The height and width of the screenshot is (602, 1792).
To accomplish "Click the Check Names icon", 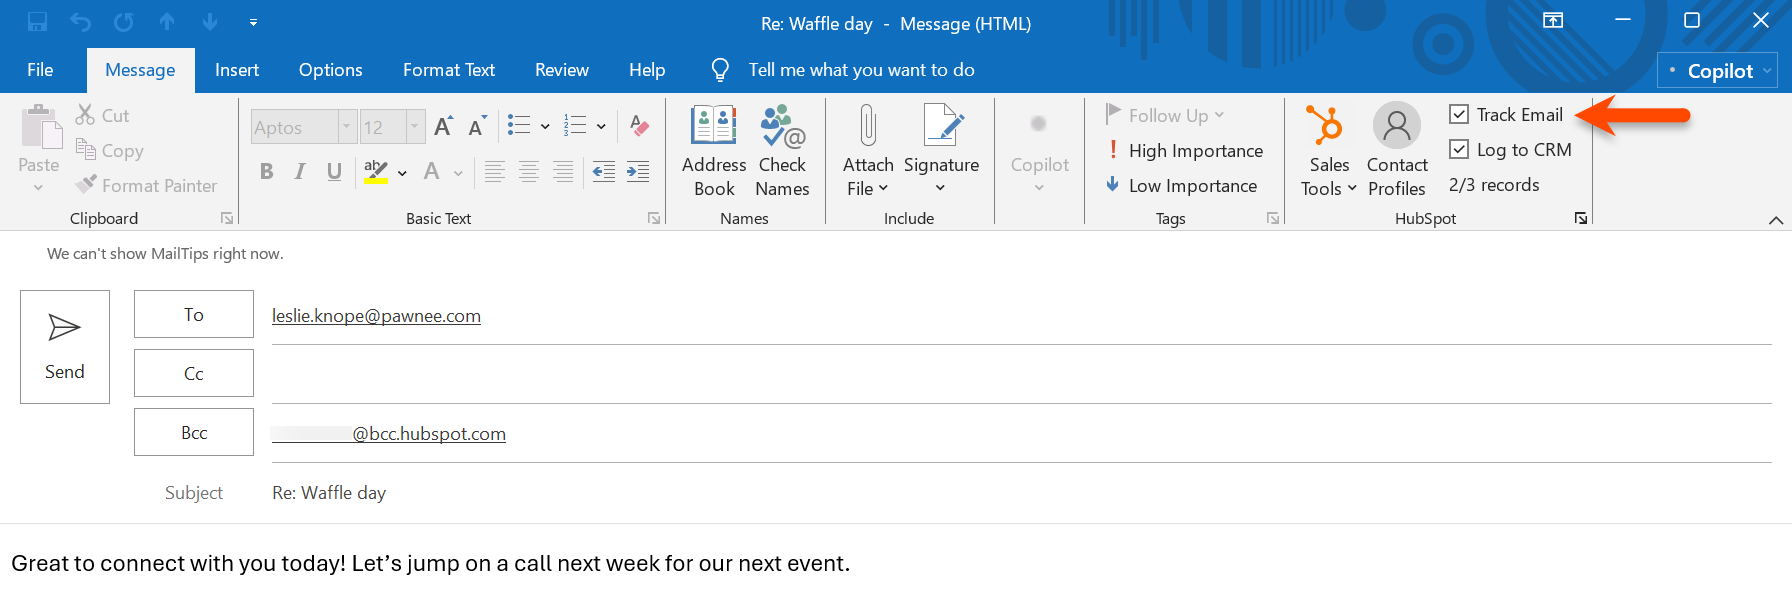I will (x=782, y=127).
